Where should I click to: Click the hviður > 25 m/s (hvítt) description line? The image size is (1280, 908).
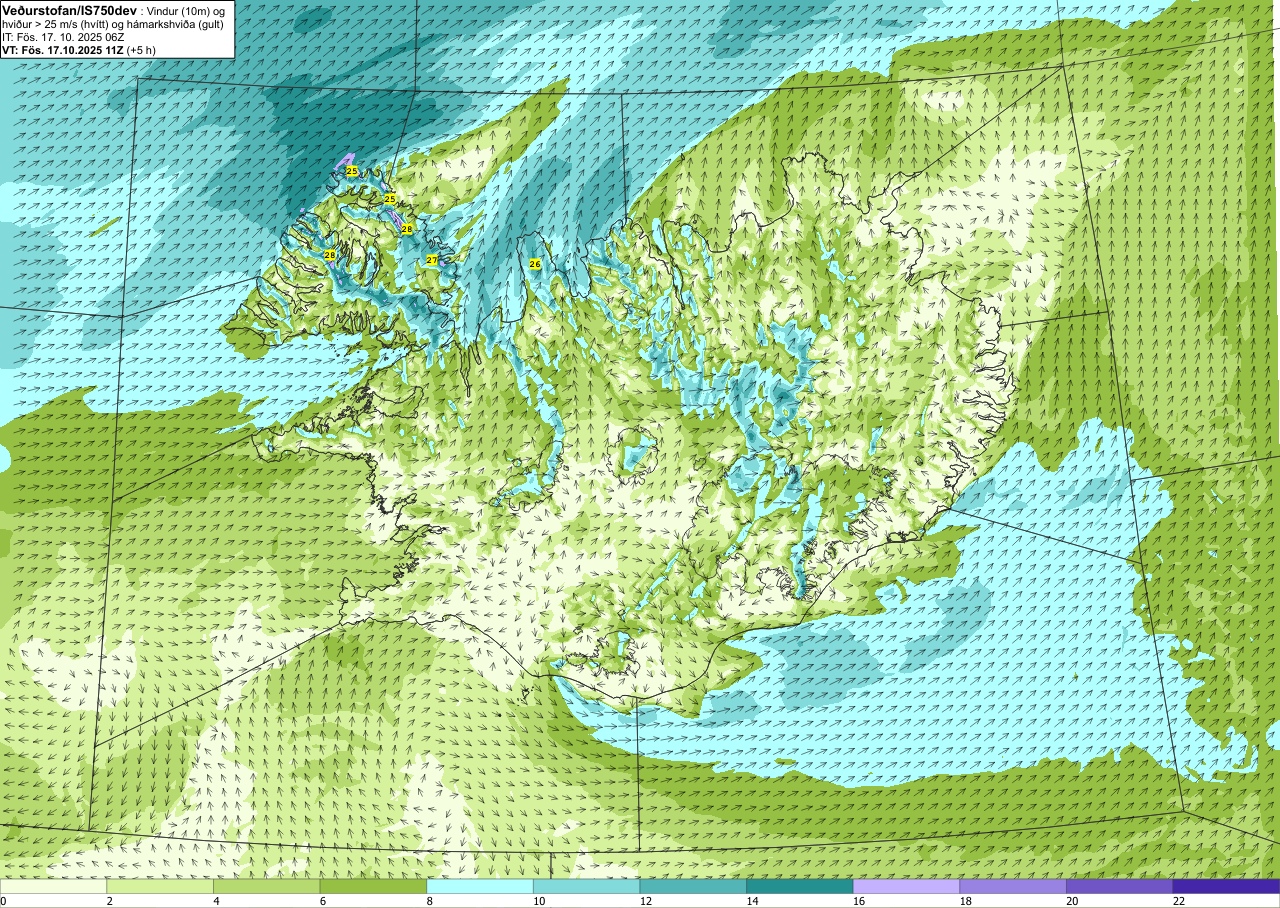click(x=113, y=24)
